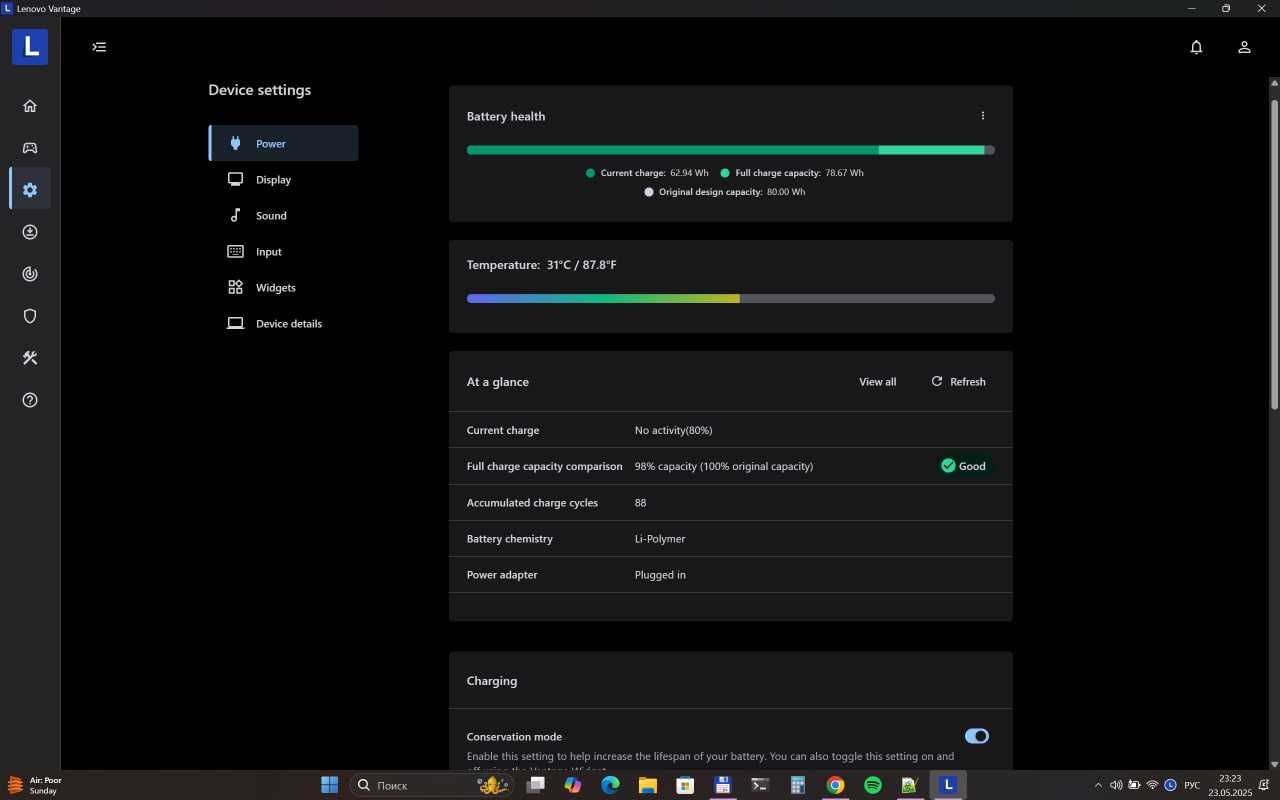Collapse the navigation menu with the hamburger icon

coord(99,47)
